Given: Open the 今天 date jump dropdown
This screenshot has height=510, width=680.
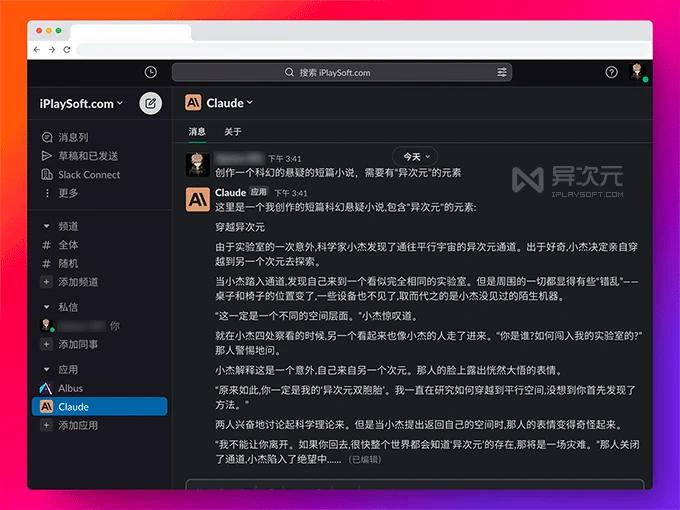Looking at the screenshot, I should click(x=415, y=157).
